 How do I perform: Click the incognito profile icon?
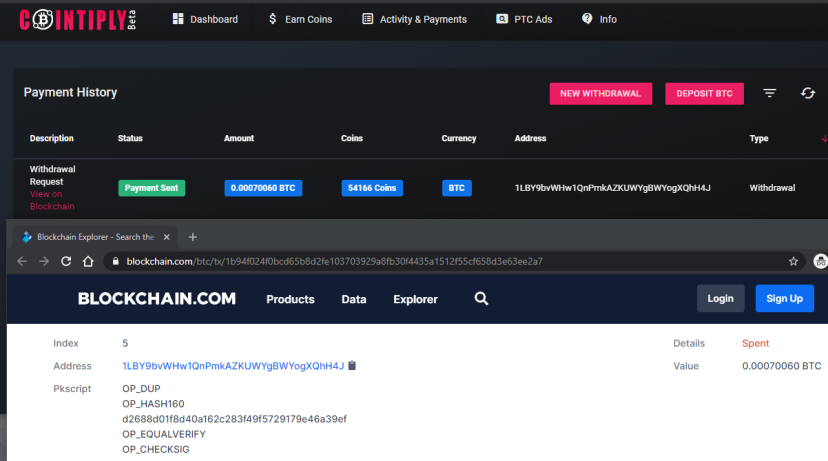click(x=821, y=261)
